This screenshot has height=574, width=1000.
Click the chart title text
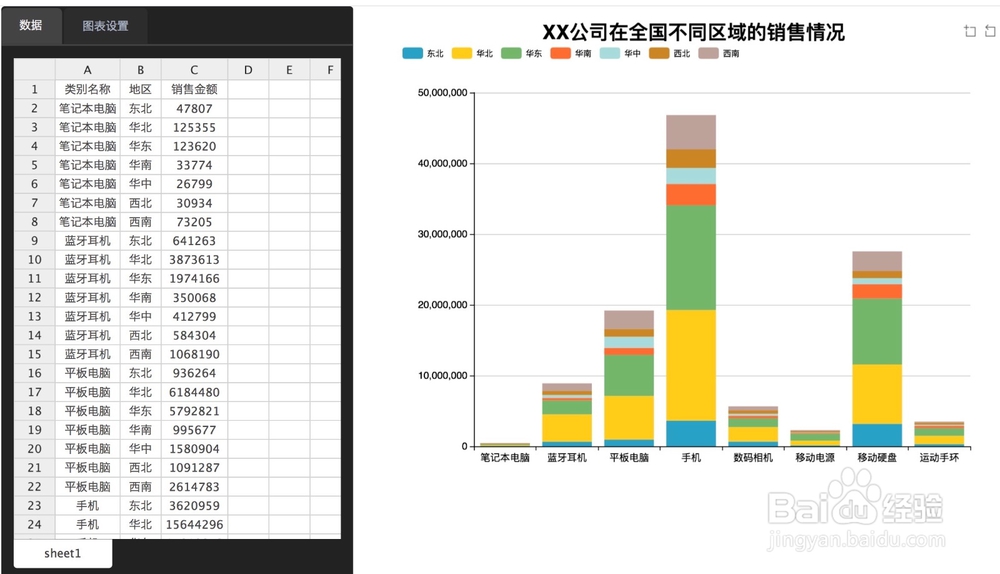click(x=693, y=32)
